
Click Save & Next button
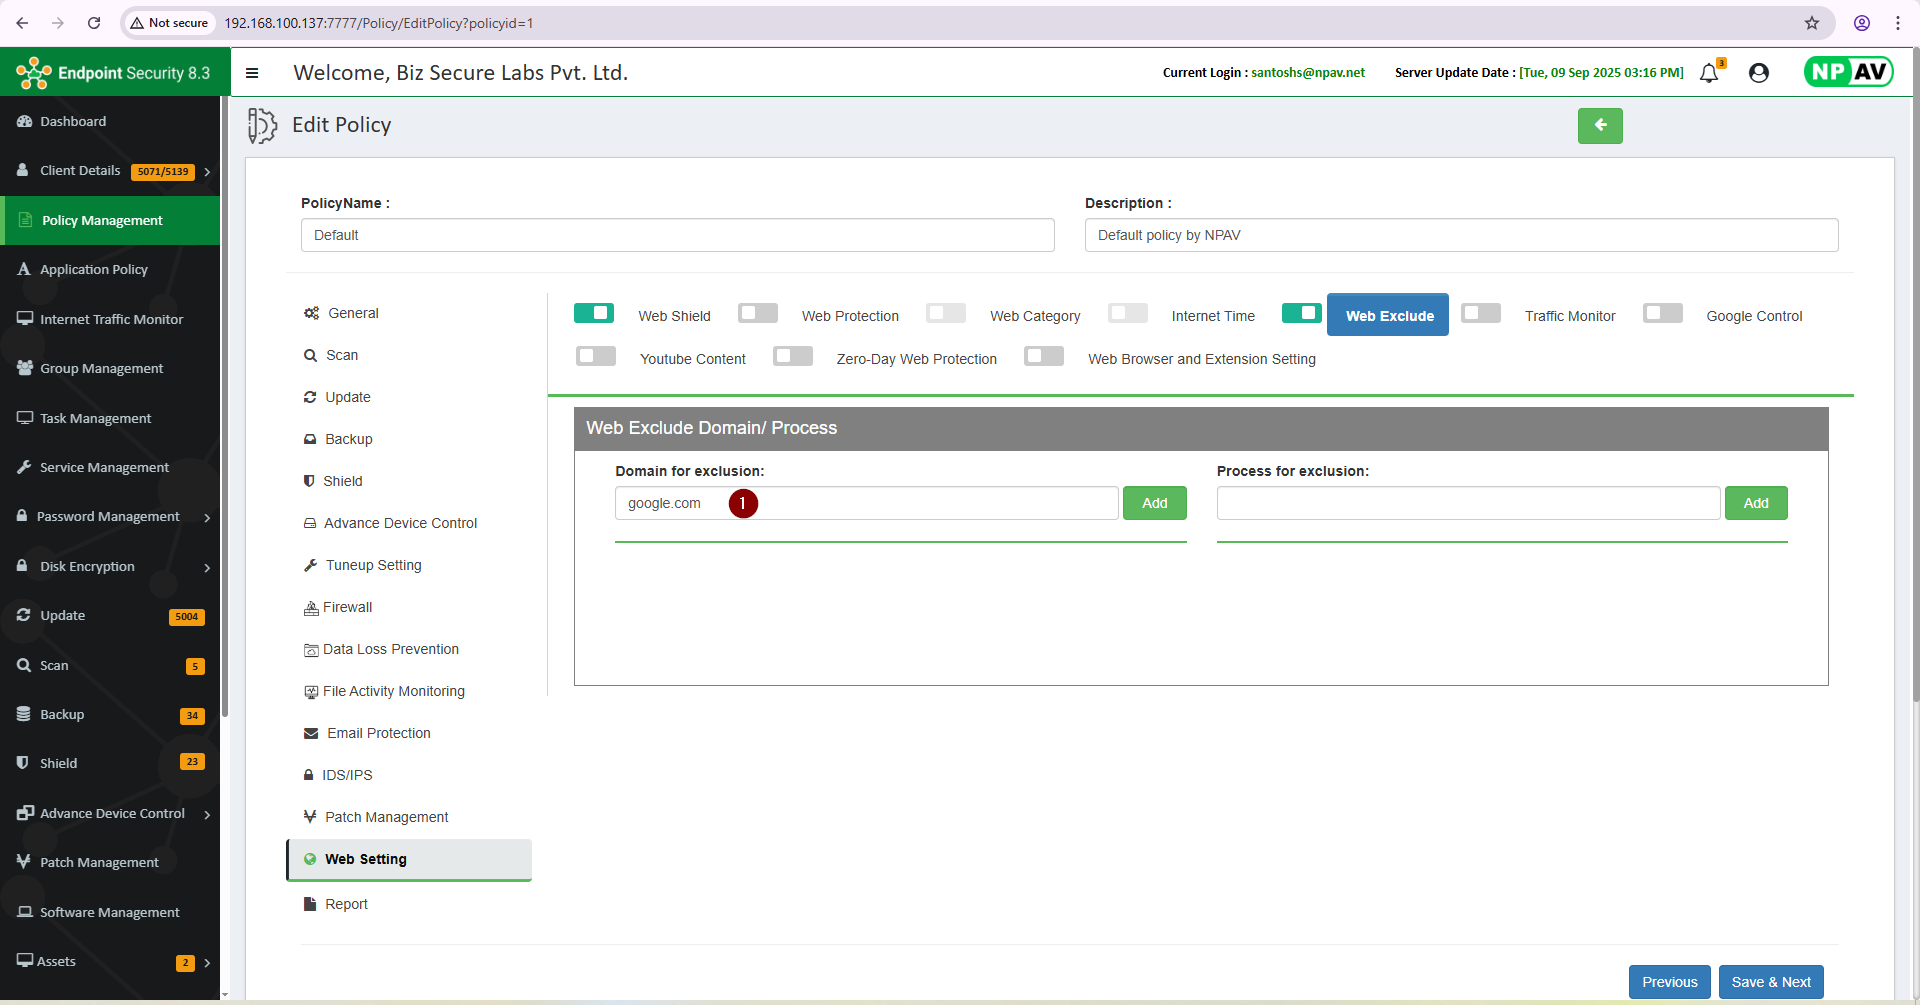tap(1771, 982)
